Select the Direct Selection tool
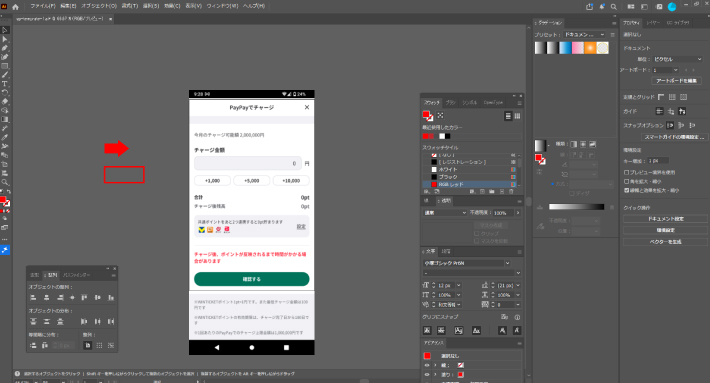Screen dimensions: 710x383 tap(5, 39)
